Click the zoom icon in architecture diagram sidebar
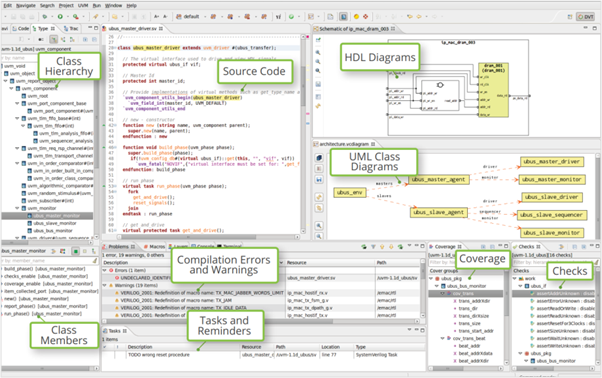 click(319, 225)
